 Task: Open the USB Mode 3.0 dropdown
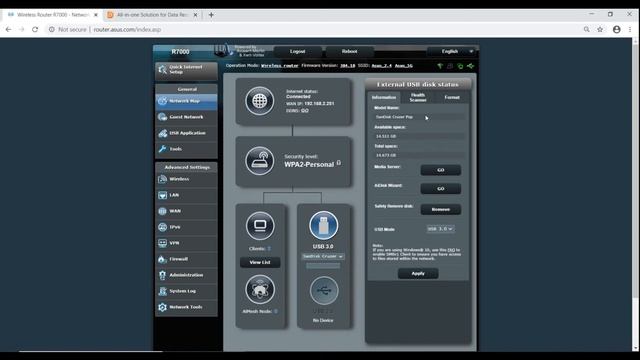[440, 229]
